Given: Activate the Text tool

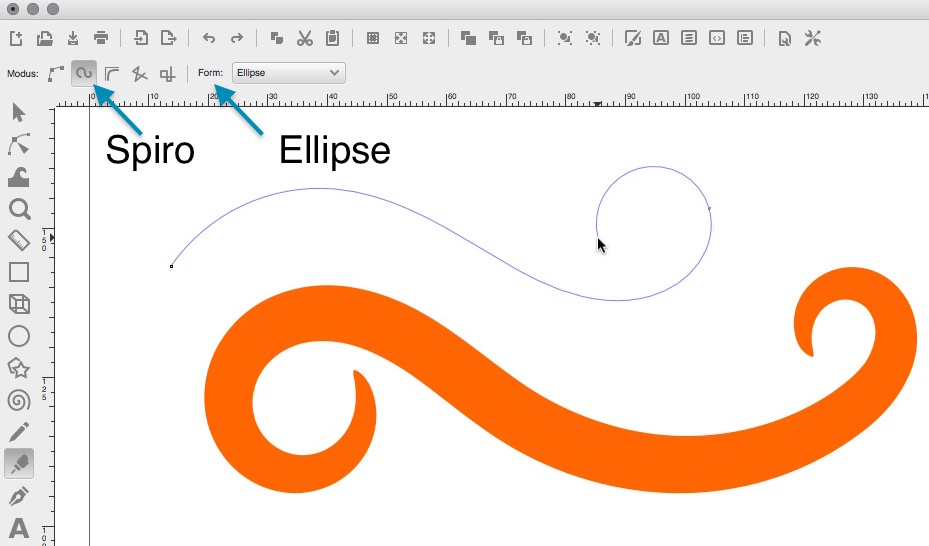Looking at the screenshot, I should [18, 528].
